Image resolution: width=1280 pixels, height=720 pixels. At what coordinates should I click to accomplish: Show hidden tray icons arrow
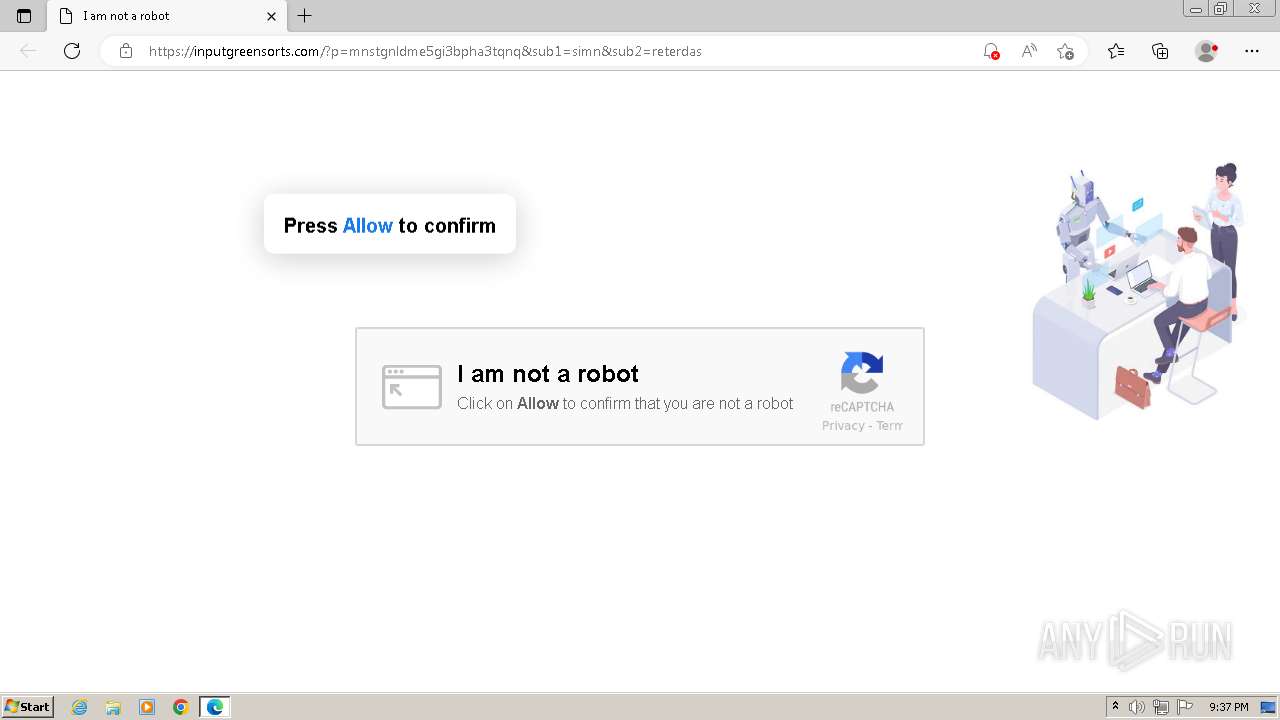(x=1116, y=707)
